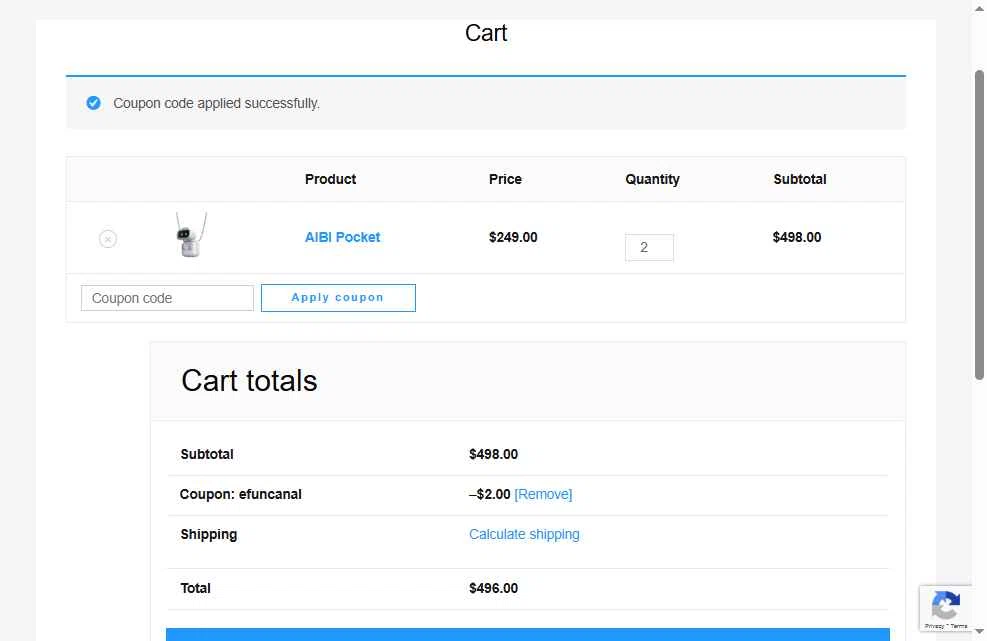Click the reCAPTCHA Privacy link
The image size is (987, 641).
coord(934,626)
